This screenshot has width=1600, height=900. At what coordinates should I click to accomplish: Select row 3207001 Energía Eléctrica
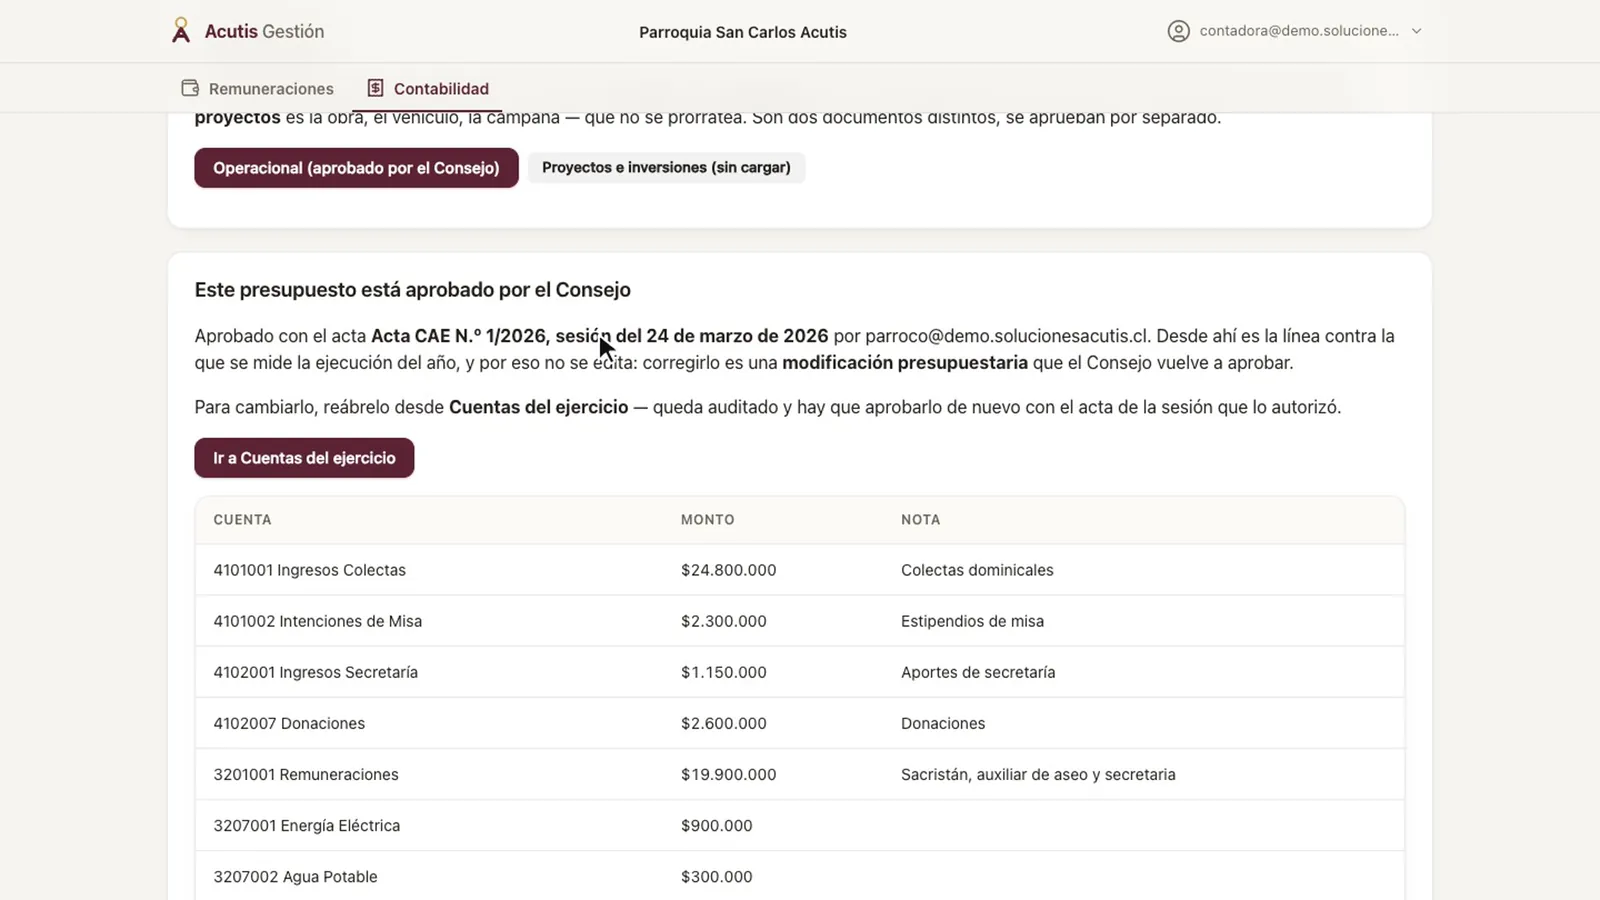tap(800, 825)
